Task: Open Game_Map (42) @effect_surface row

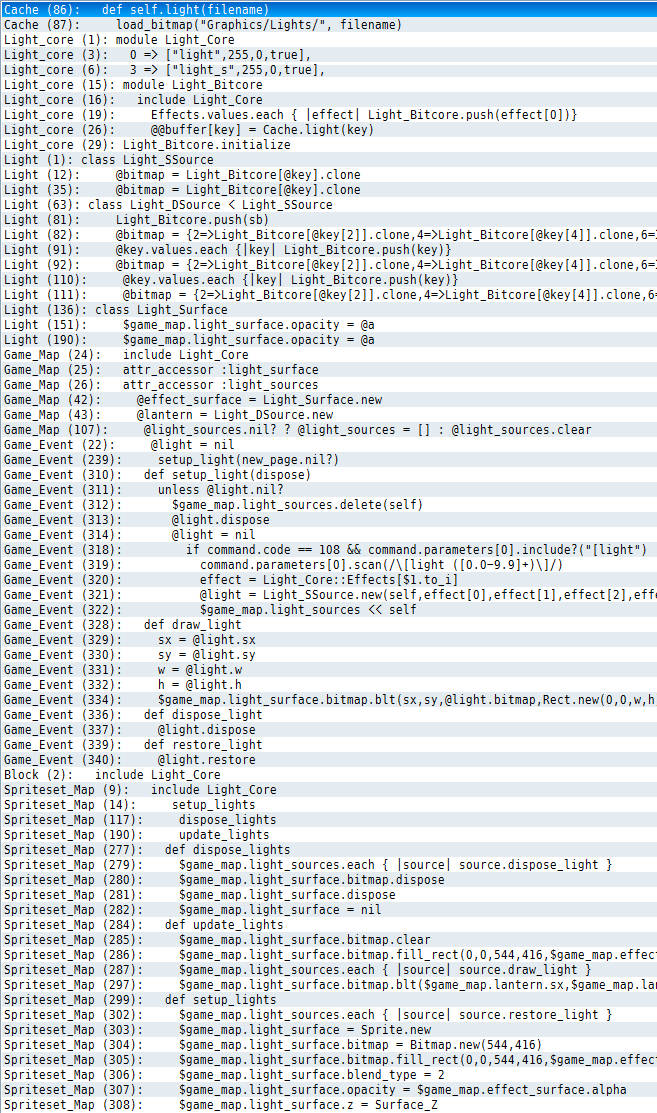Action: point(328,400)
